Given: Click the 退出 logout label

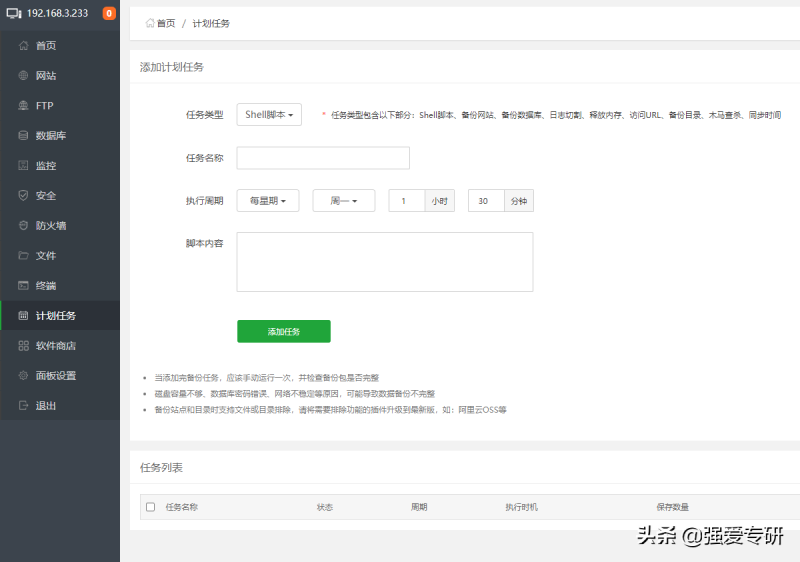Looking at the screenshot, I should pos(46,406).
